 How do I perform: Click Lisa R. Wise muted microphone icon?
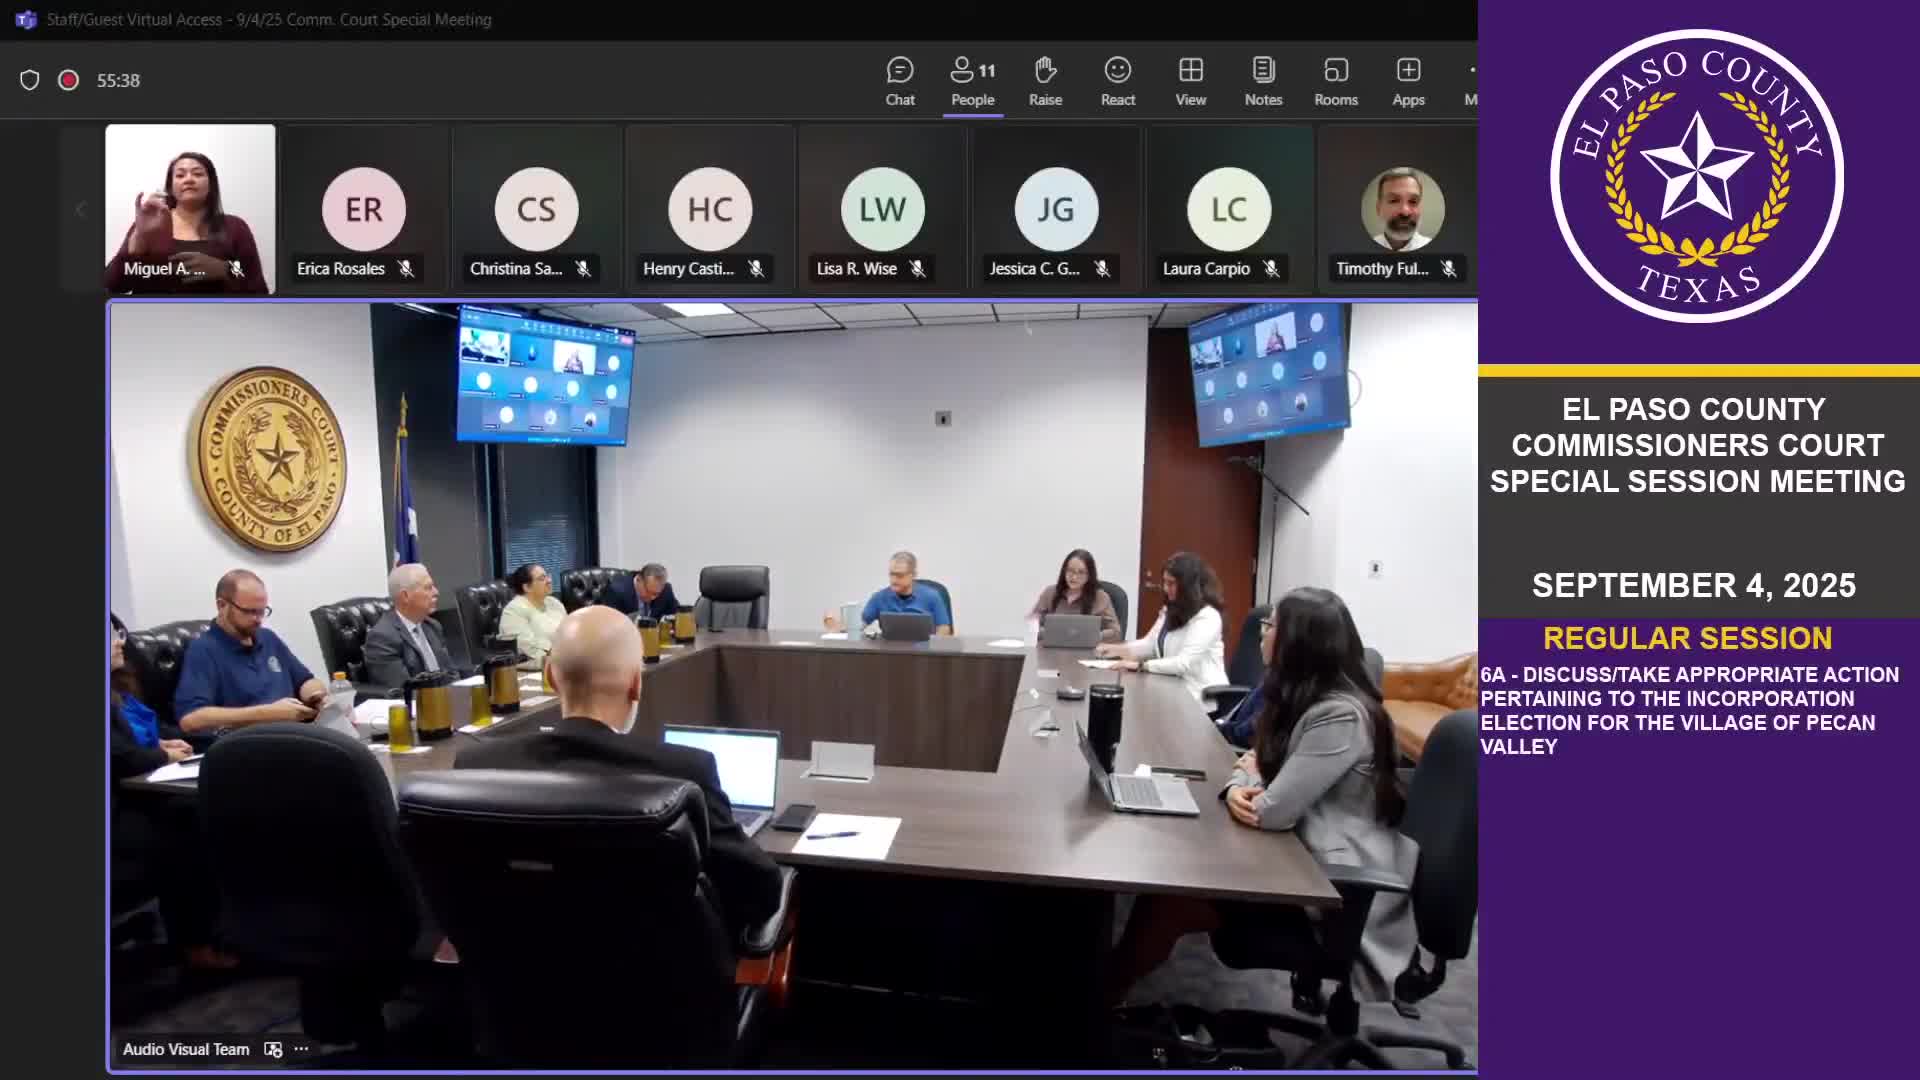point(917,269)
